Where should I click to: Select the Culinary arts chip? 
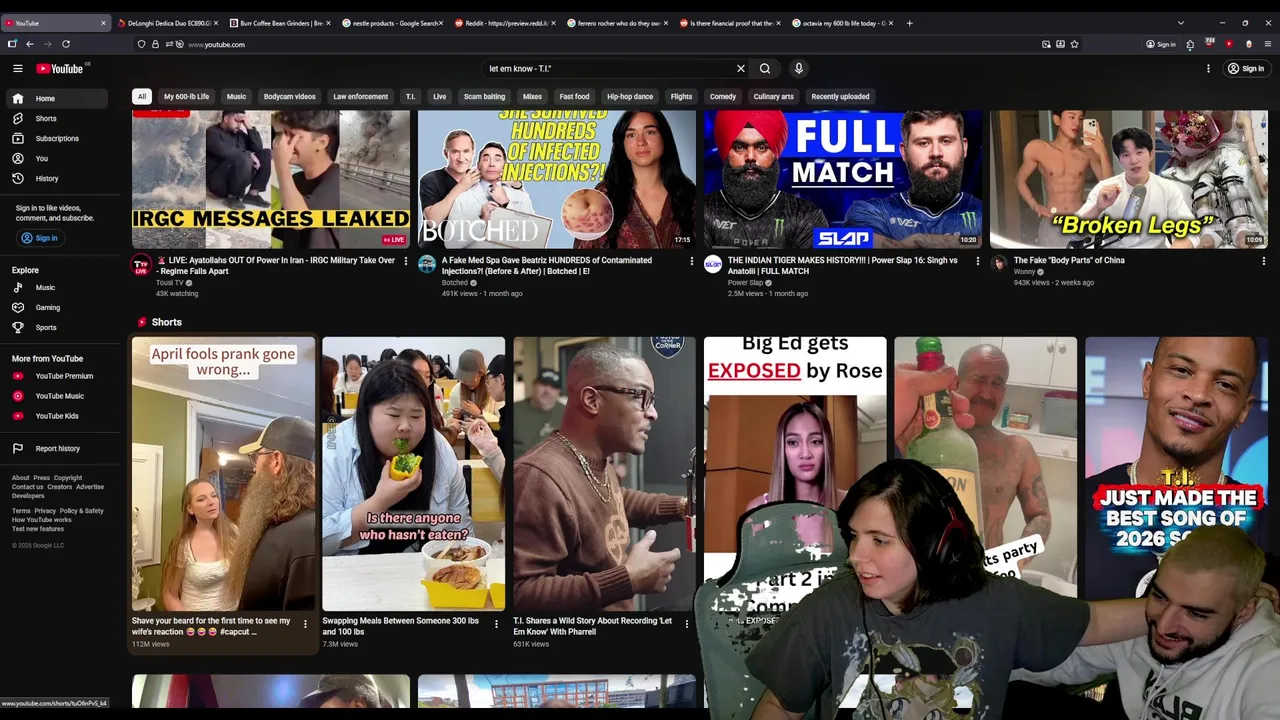(x=773, y=97)
